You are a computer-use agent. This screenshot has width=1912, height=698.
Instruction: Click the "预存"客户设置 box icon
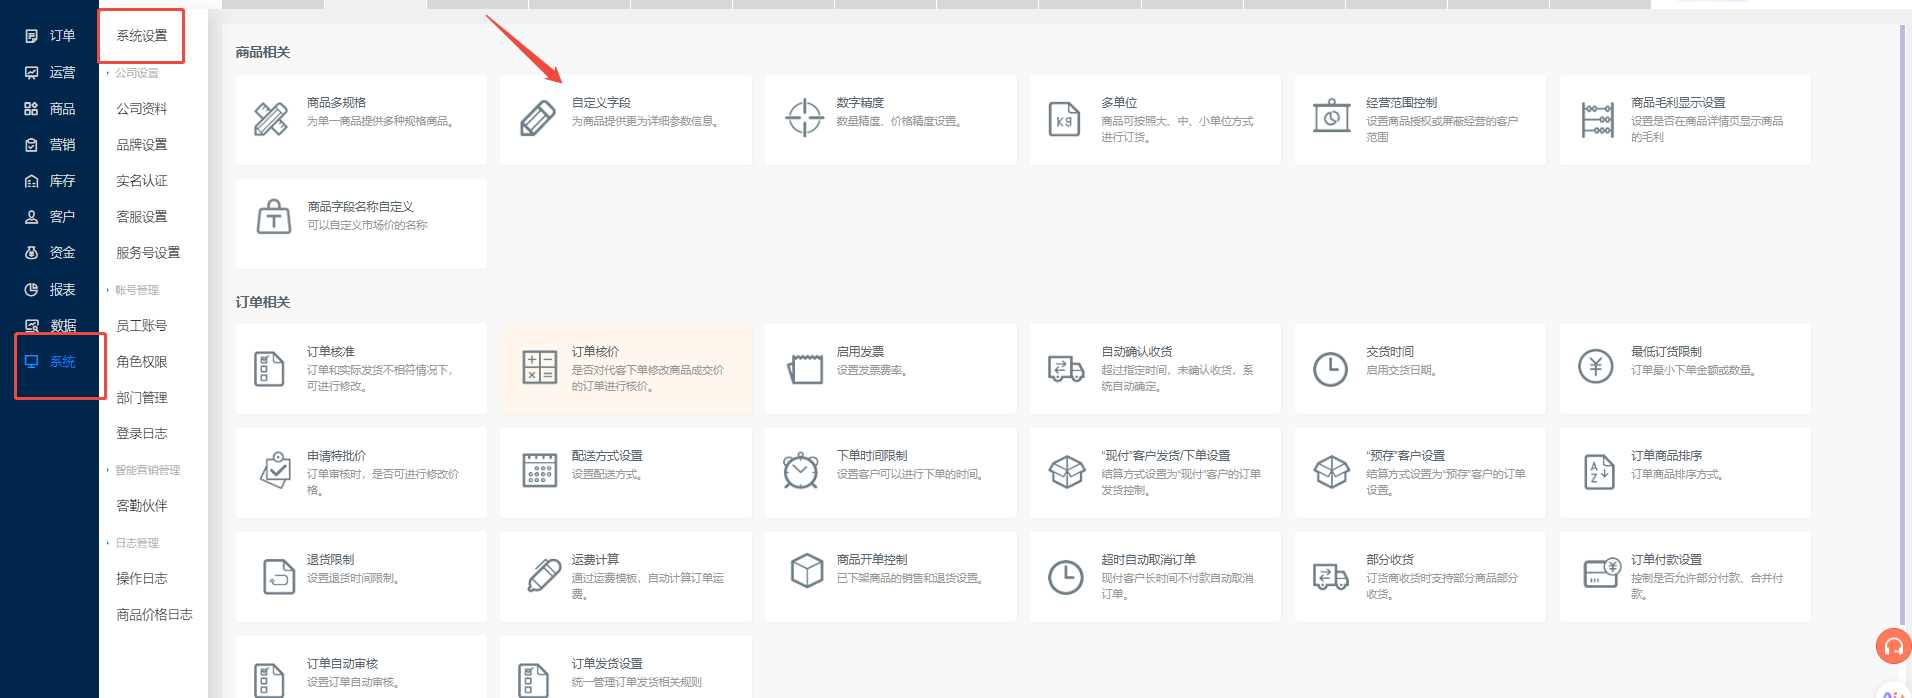coord(1331,471)
